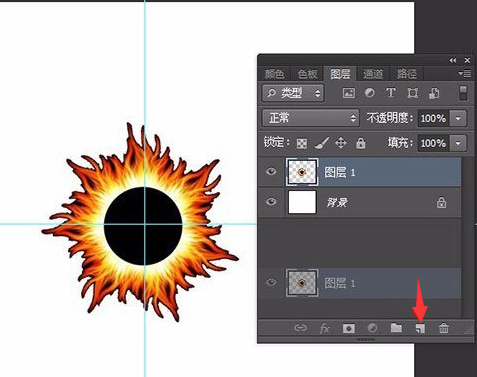Click the 不透明度 label

[x=390, y=118]
